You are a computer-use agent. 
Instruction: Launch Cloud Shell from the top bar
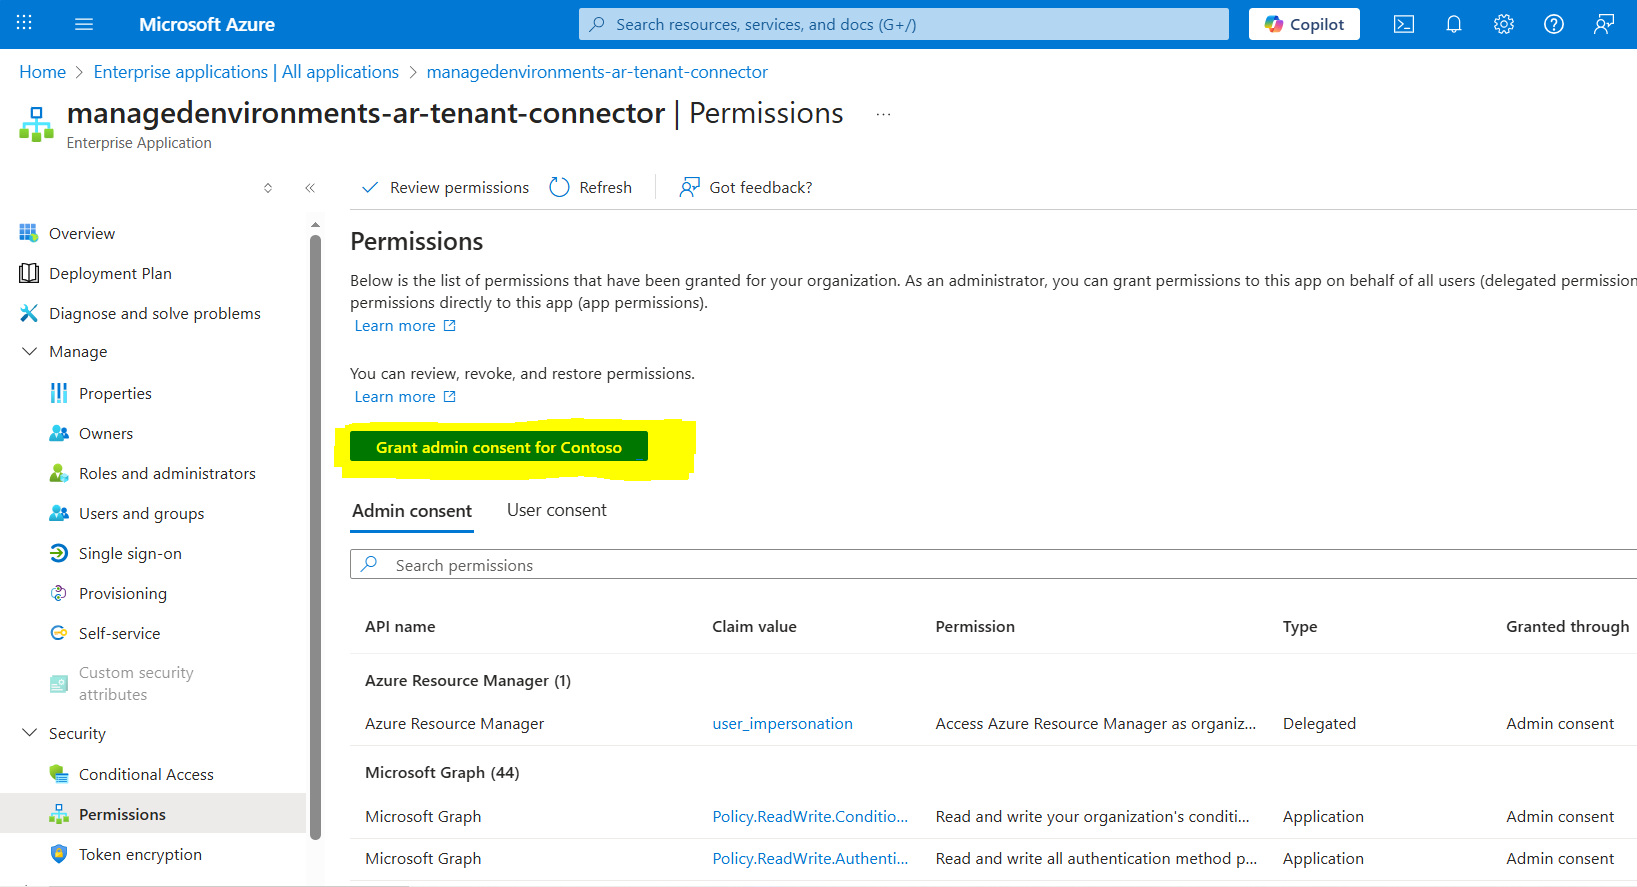[1404, 24]
